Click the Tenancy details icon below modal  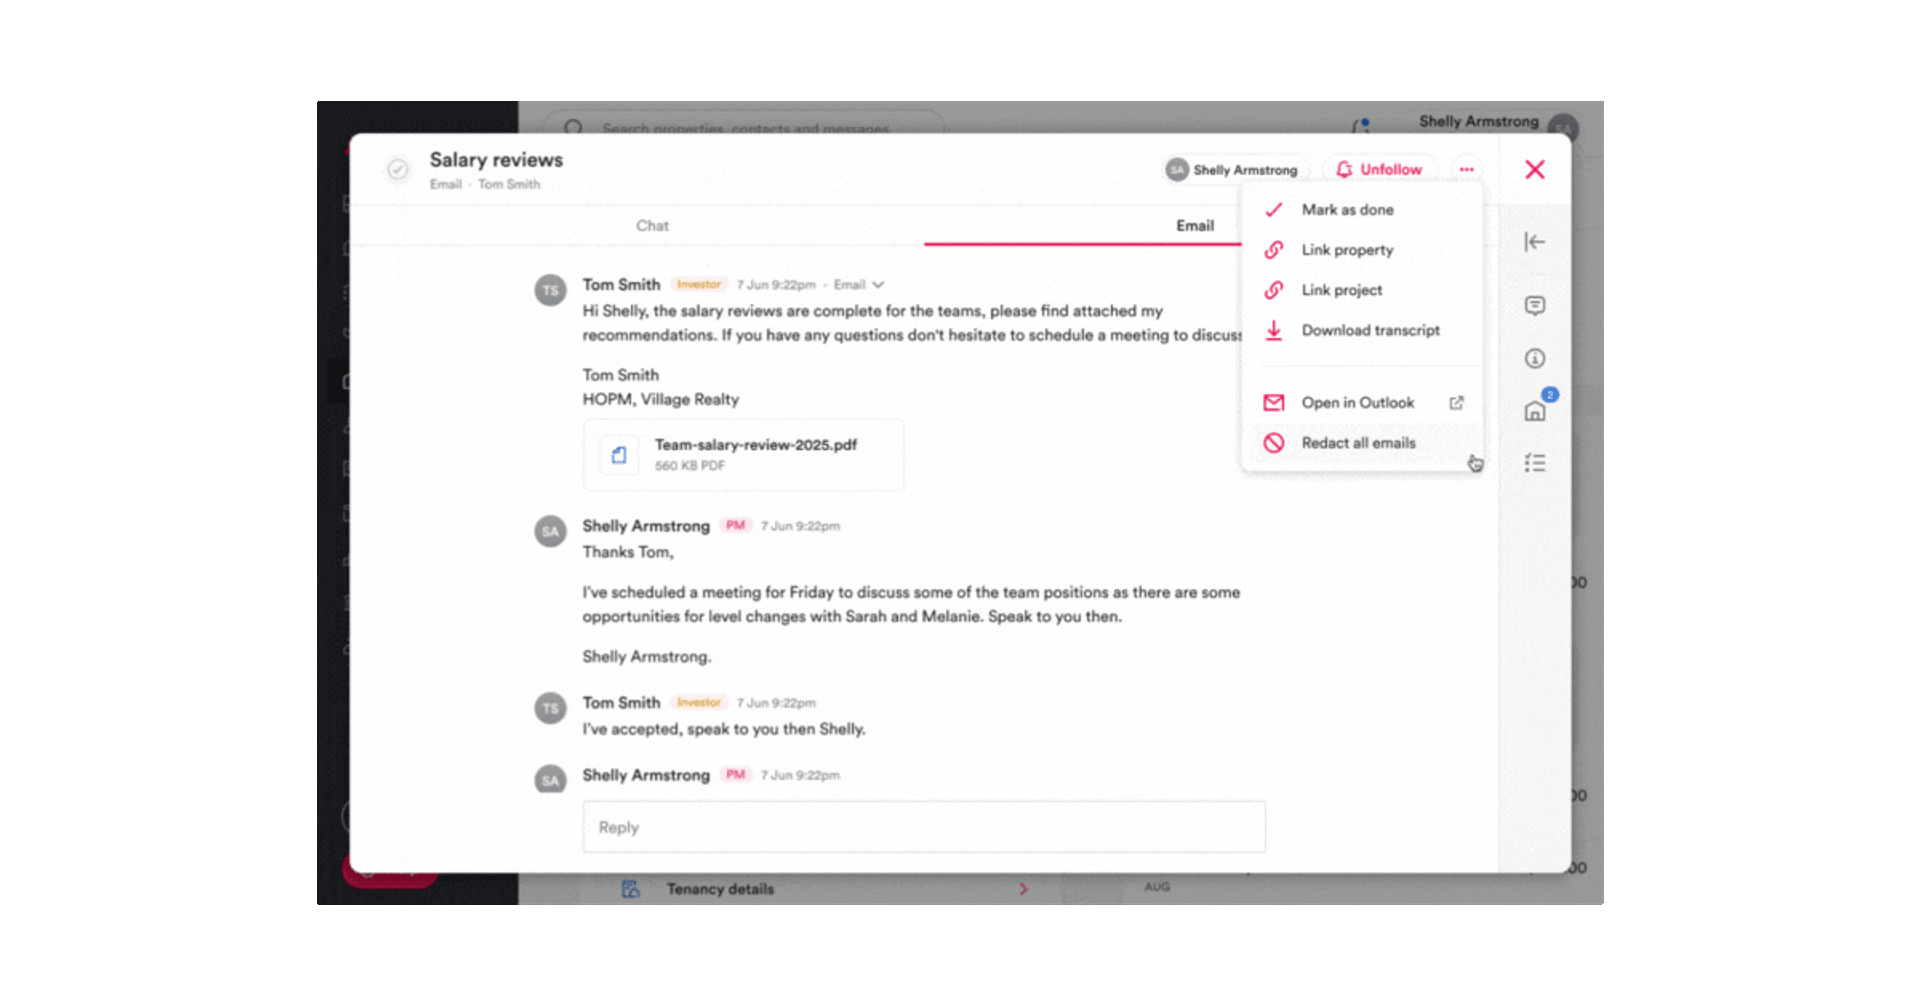pyautogui.click(x=631, y=889)
